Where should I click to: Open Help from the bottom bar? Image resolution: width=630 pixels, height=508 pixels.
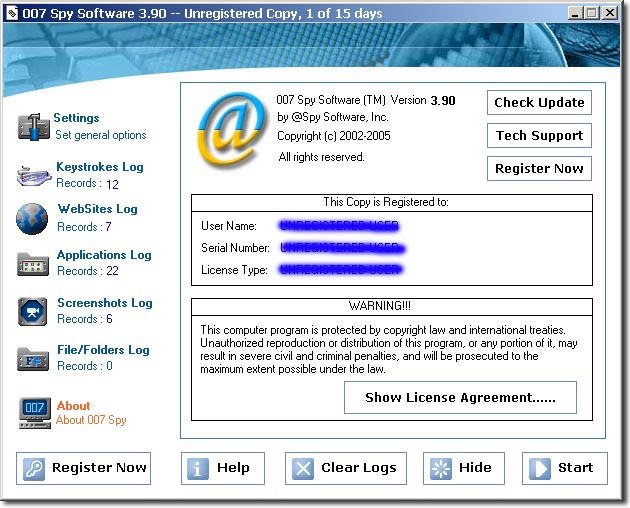coord(223,468)
